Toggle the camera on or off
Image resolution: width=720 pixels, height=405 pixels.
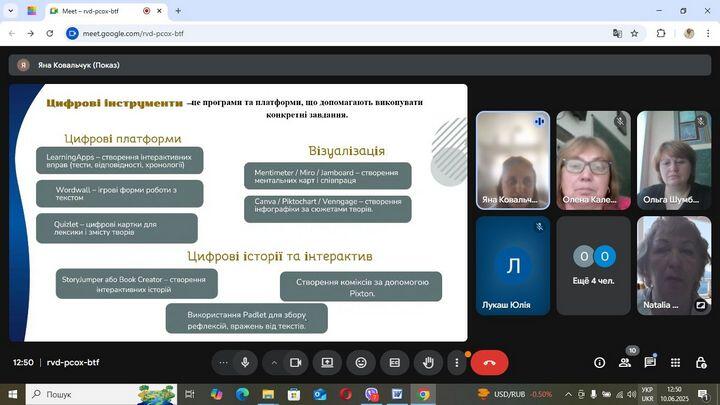coord(295,363)
